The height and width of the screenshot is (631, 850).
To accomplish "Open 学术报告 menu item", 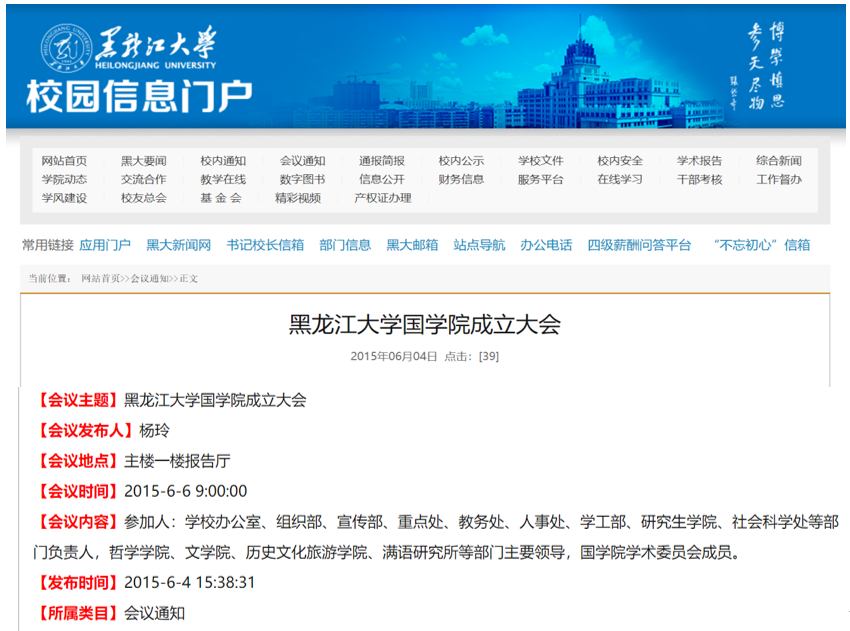I will (x=699, y=161).
